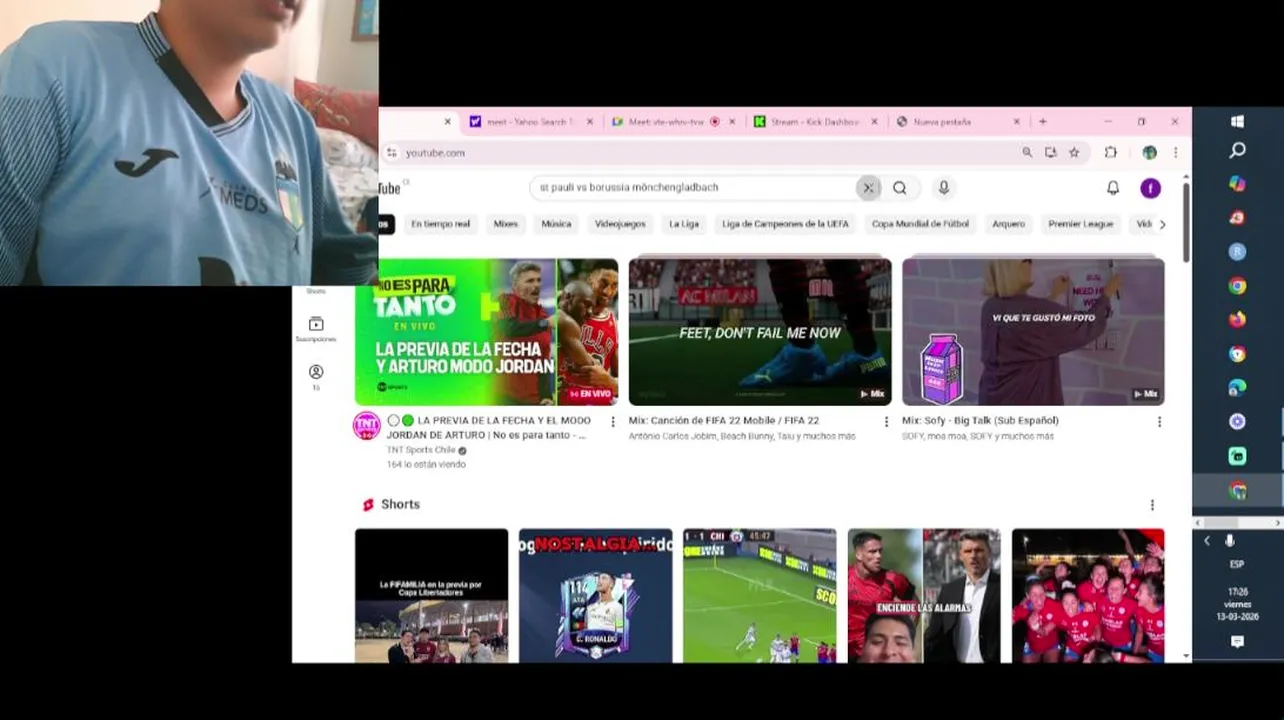The width and height of the screenshot is (1284, 720).
Task: Open the purple account avatar menu
Action: (x=1150, y=188)
